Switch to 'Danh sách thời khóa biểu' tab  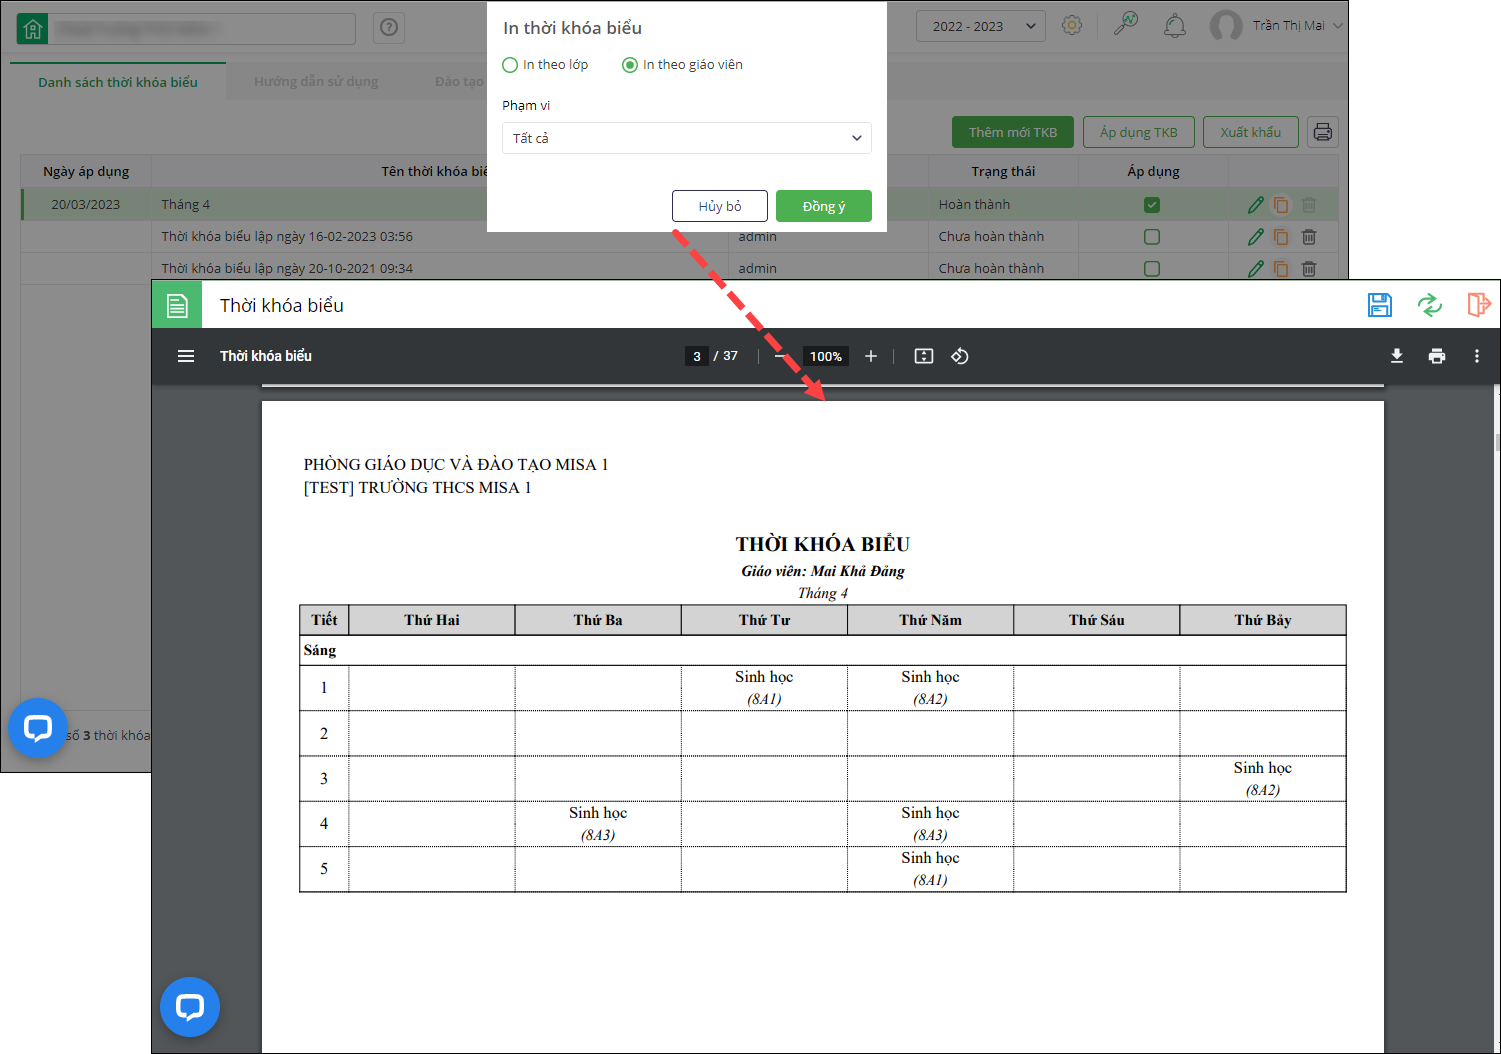[x=118, y=82]
